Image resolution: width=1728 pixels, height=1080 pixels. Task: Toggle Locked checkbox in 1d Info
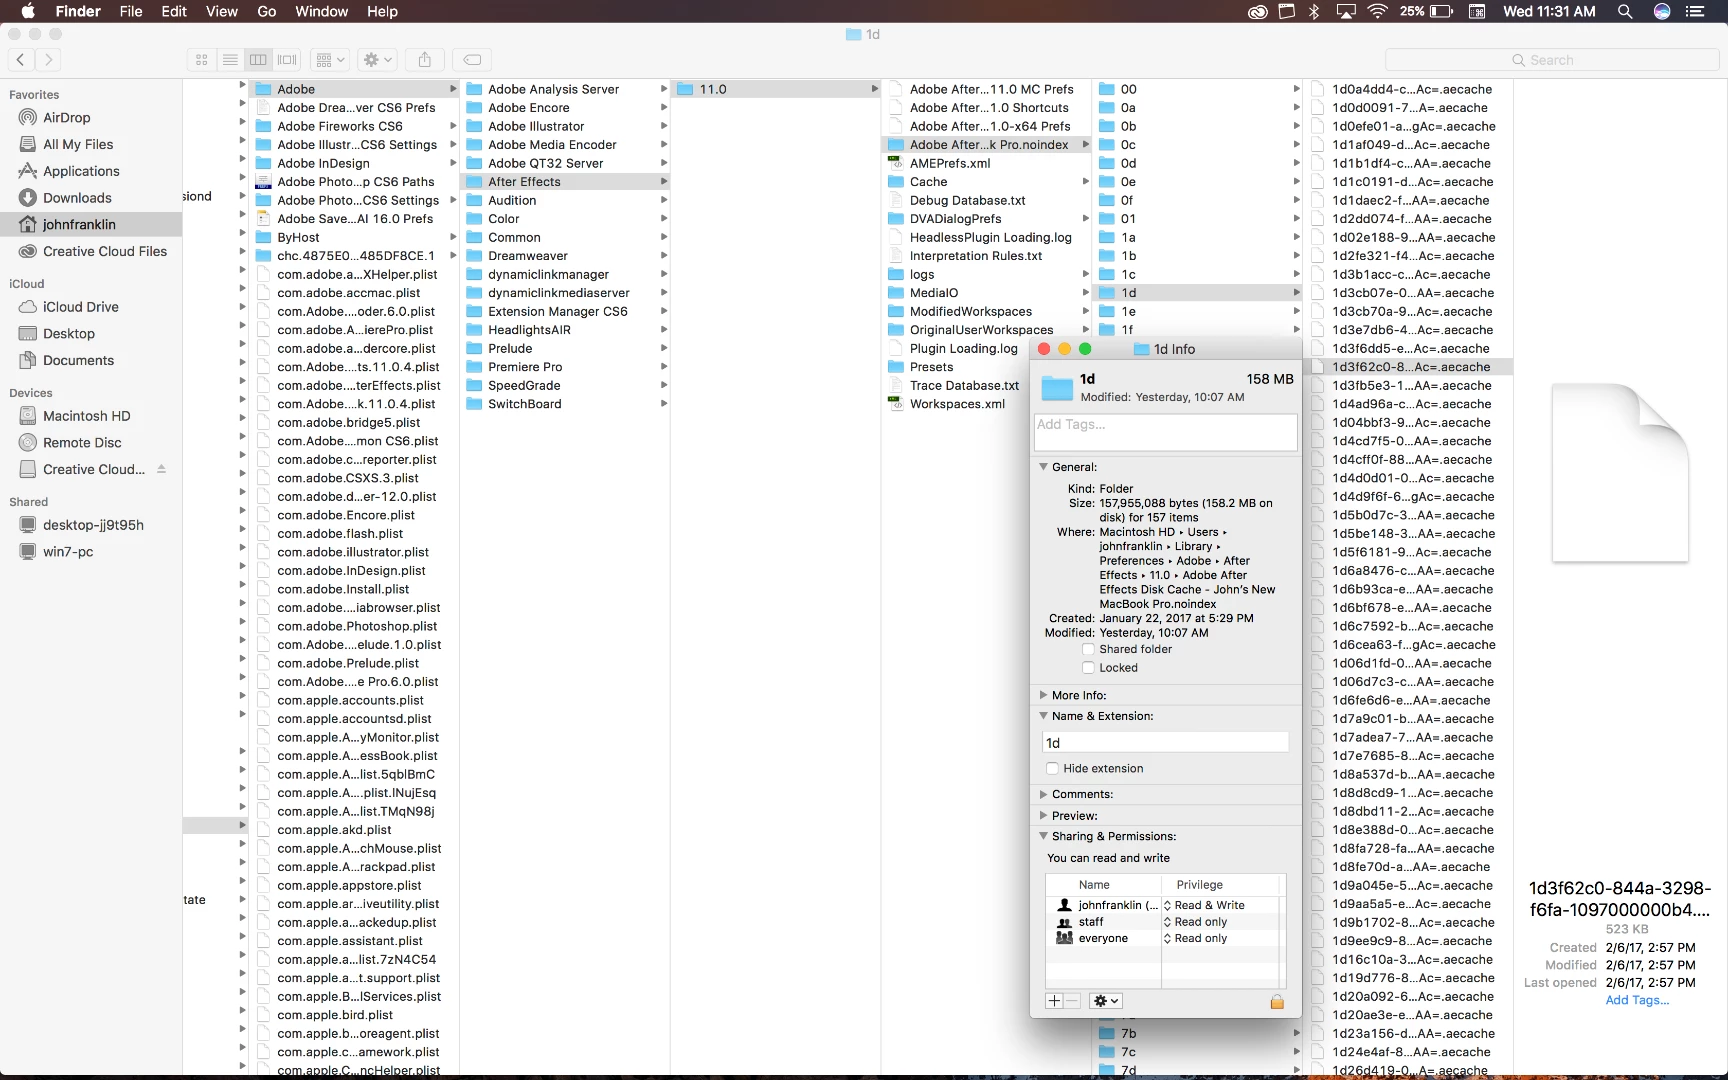[x=1088, y=668]
